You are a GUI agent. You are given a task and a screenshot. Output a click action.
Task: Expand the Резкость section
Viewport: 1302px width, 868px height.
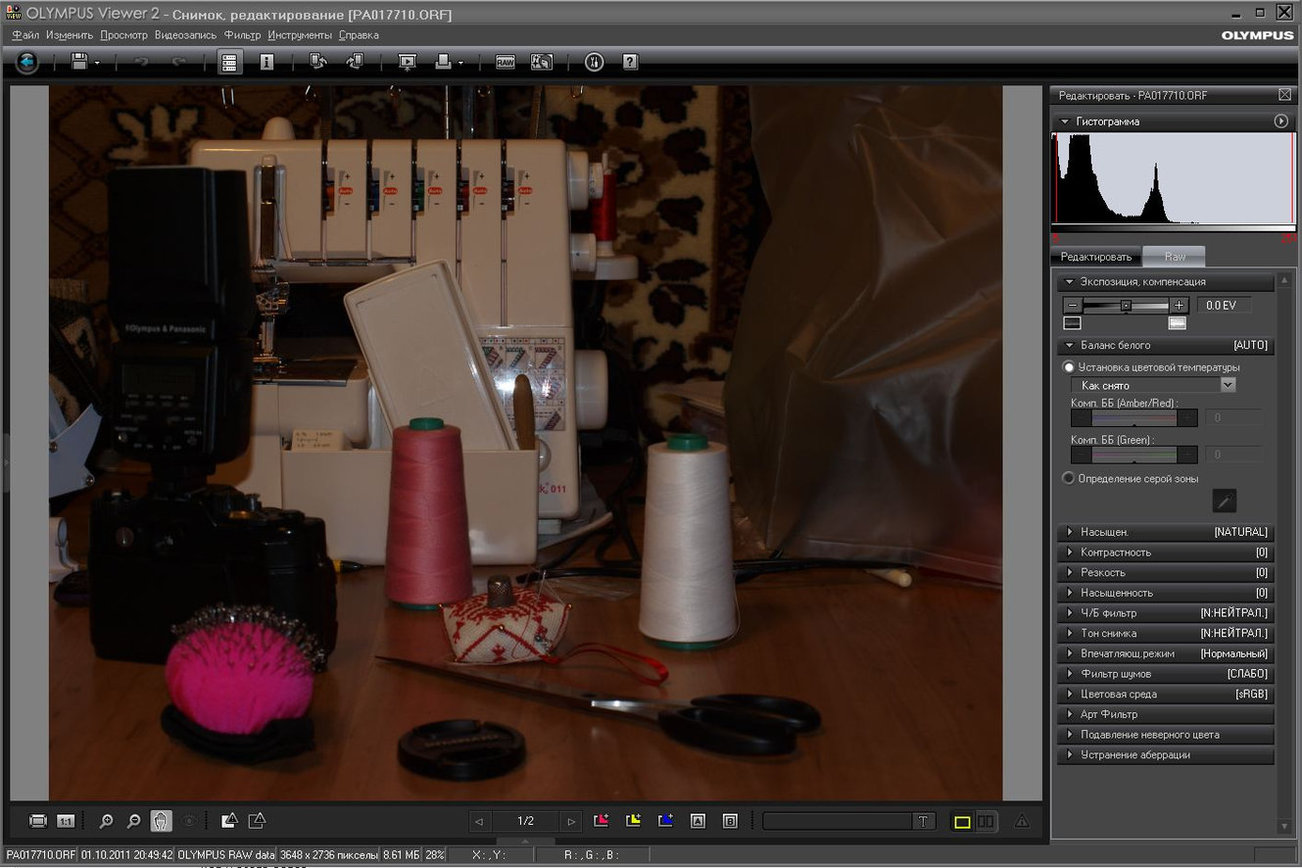tap(1165, 573)
